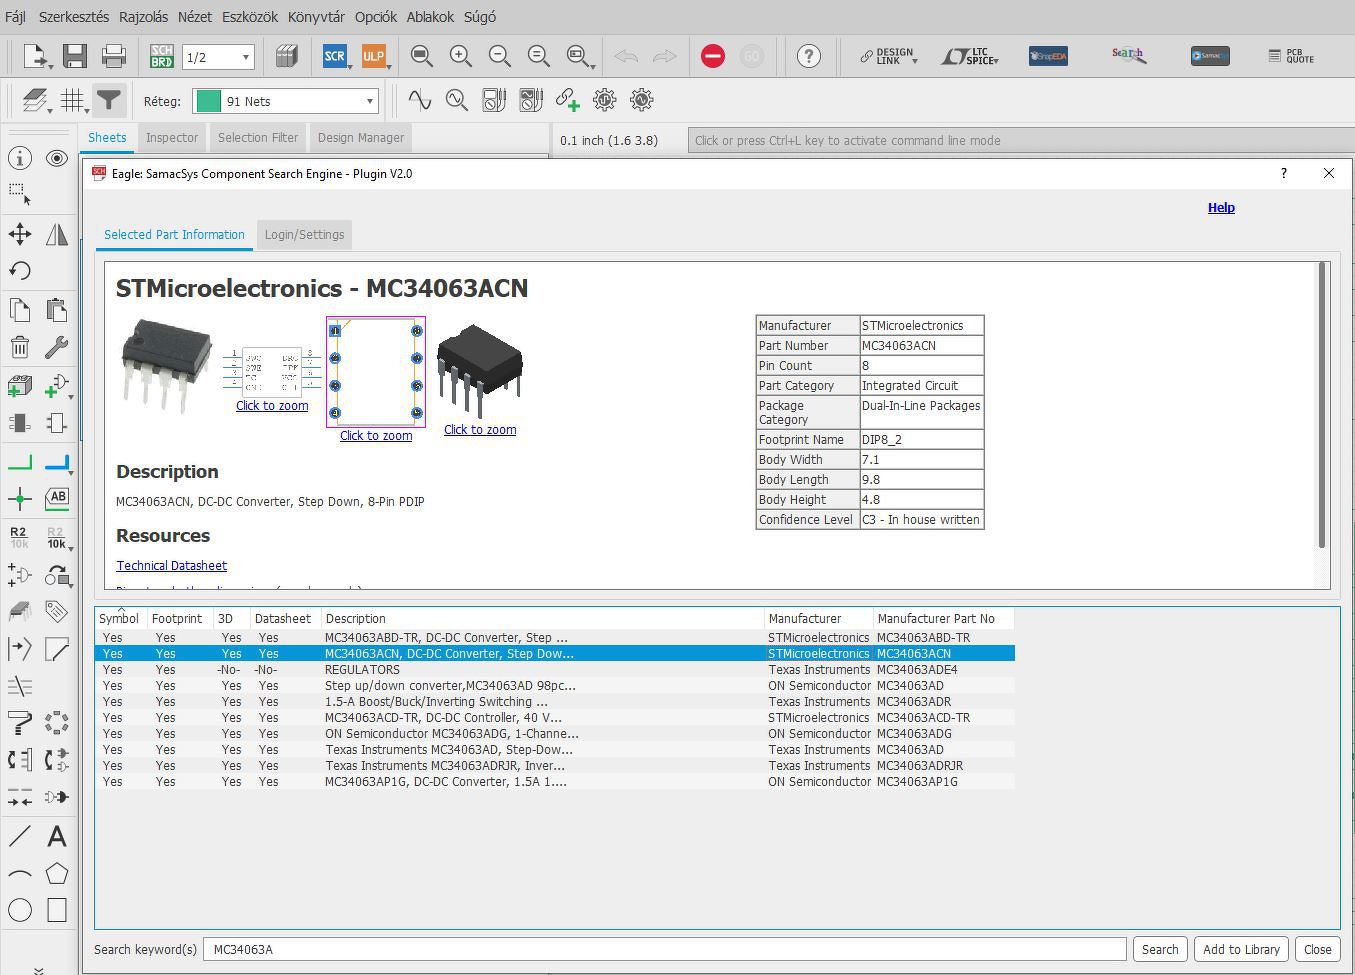Viewport: 1355px width, 975px height.
Task: Select the Mirror tool in left toolbar
Action: pos(57,234)
